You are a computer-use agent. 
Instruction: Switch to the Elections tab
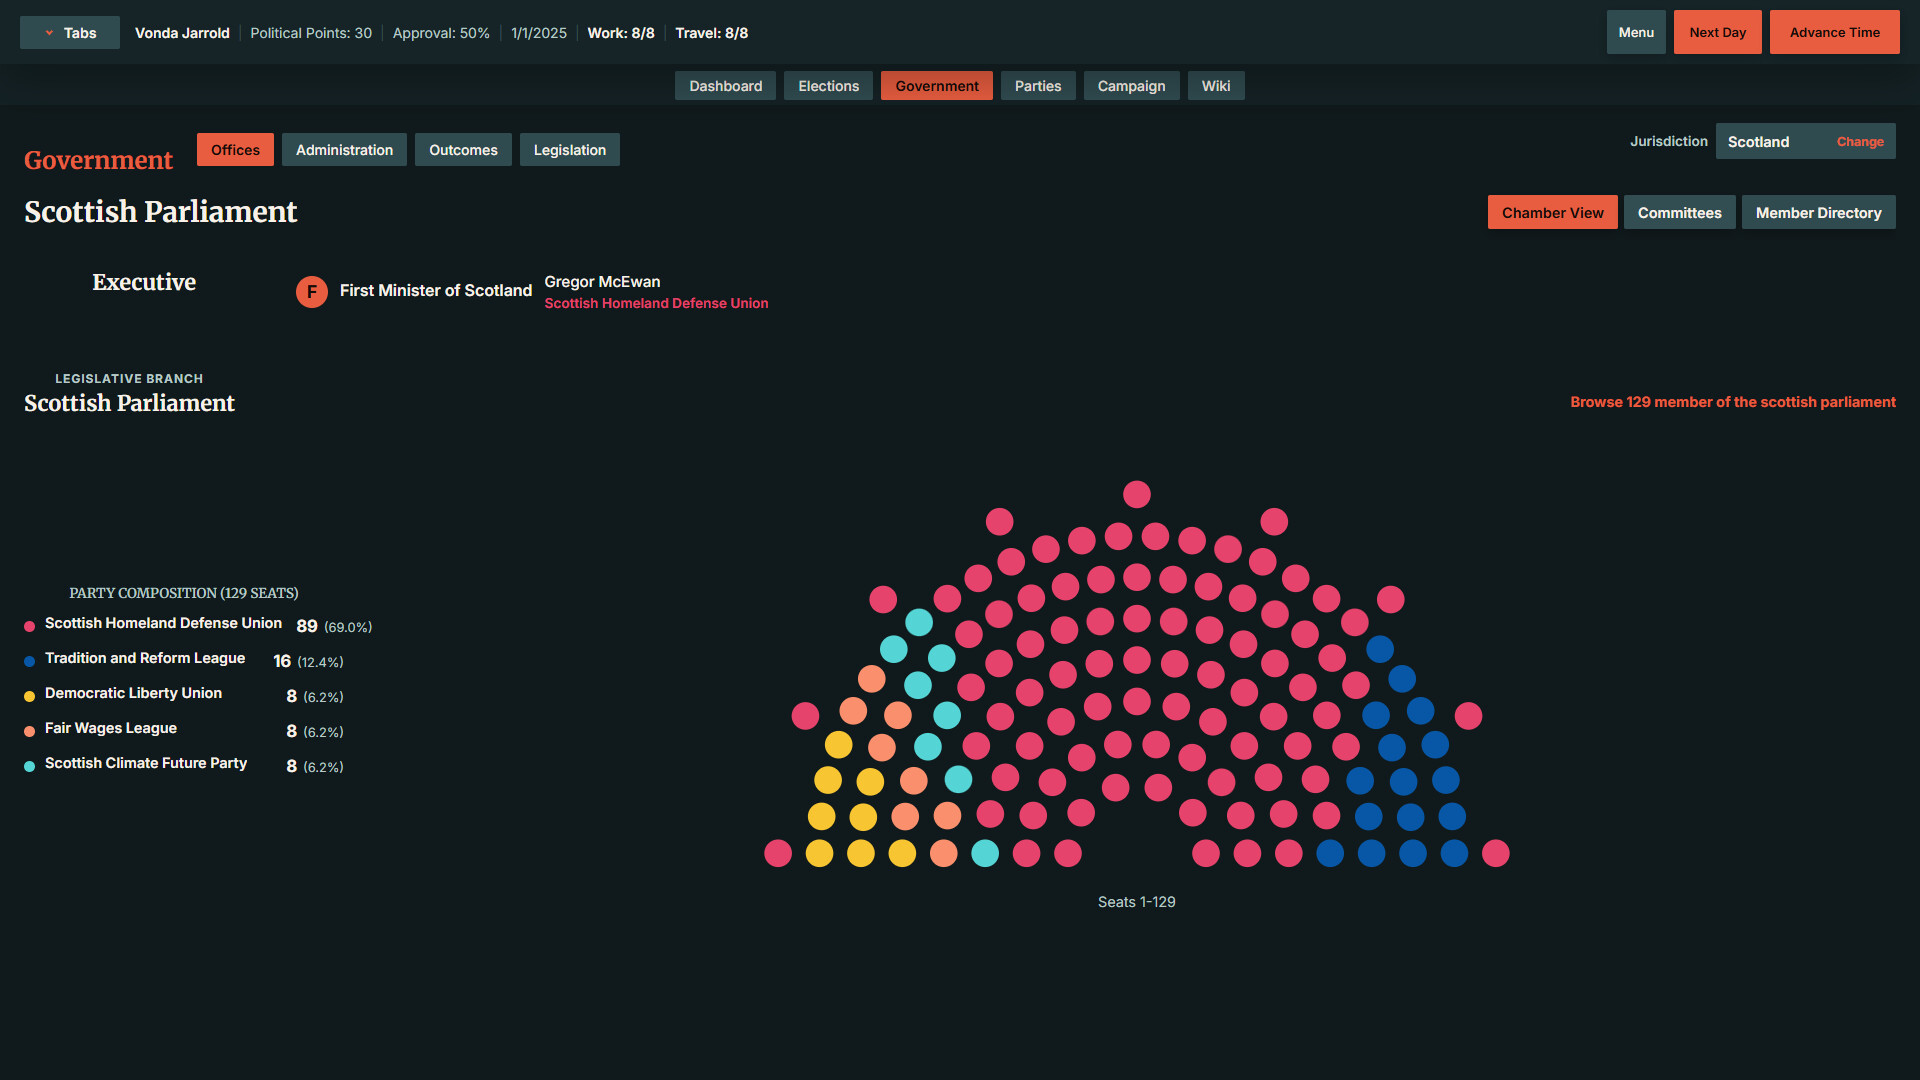(x=829, y=86)
